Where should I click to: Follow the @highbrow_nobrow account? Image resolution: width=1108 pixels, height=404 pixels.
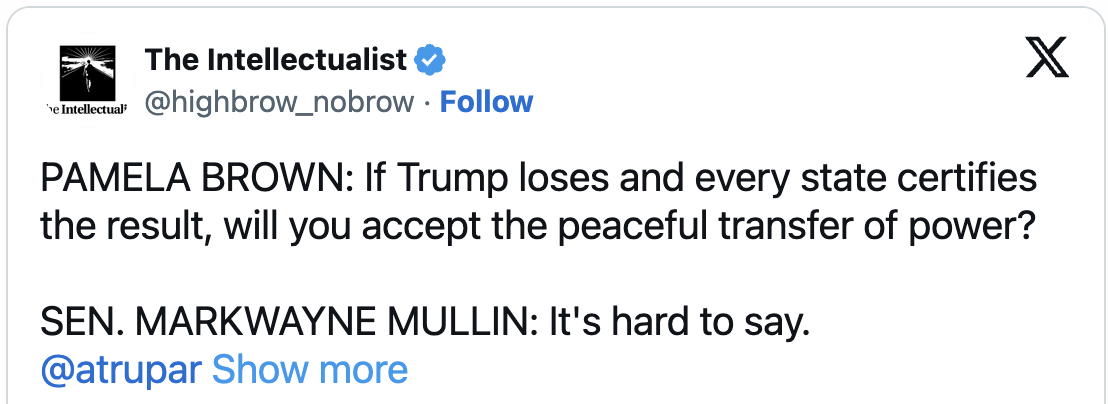(486, 102)
